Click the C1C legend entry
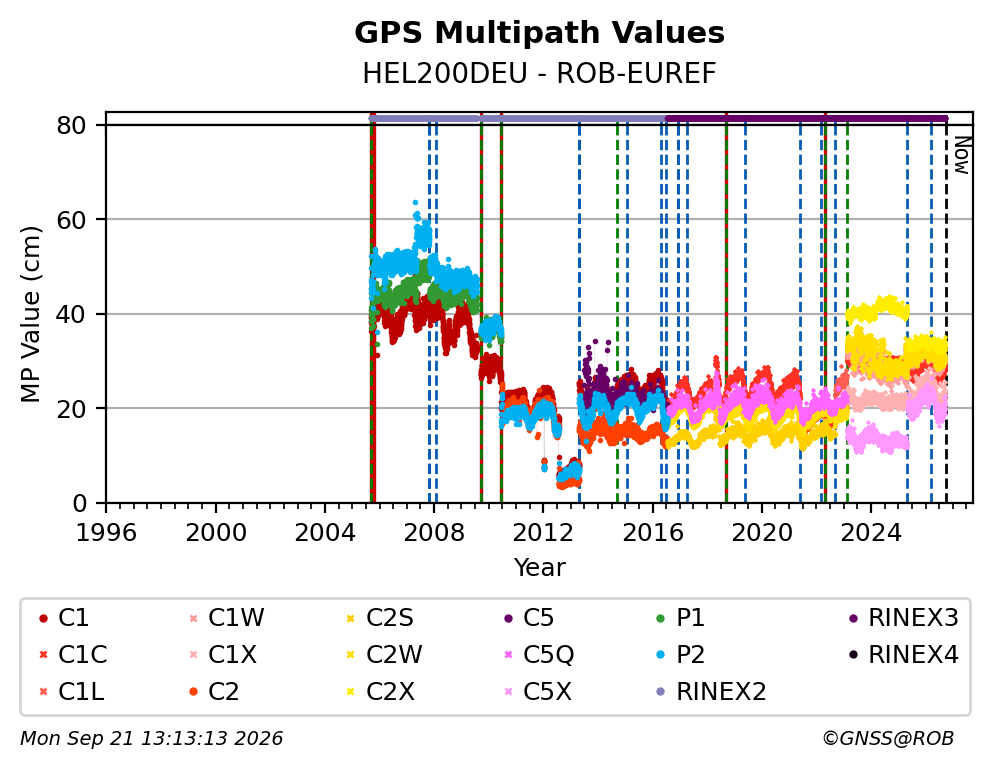Screen dimensions: 992x769 [73, 655]
